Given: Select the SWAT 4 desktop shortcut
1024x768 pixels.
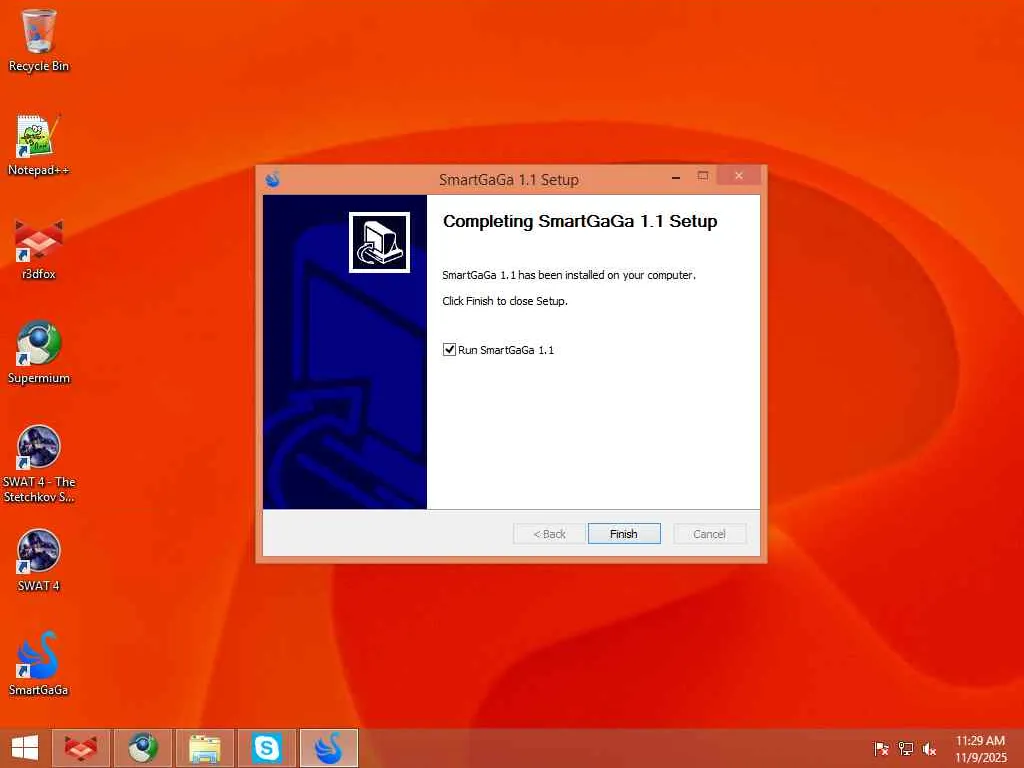Looking at the screenshot, I should pyautogui.click(x=39, y=560).
